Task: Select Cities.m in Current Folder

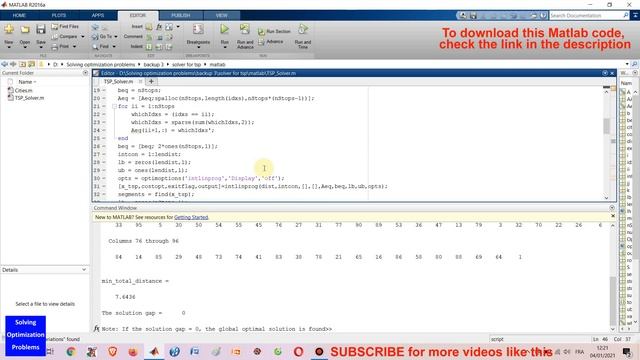Action: pyautogui.click(x=23, y=90)
